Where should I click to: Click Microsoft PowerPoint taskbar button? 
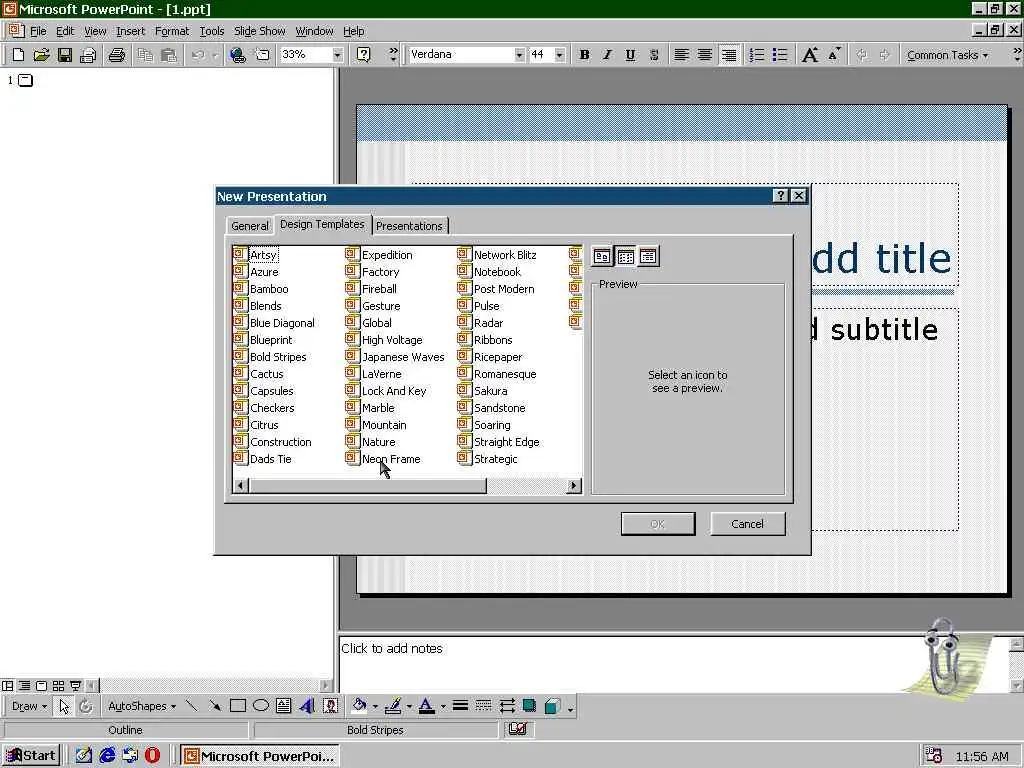tap(259, 756)
